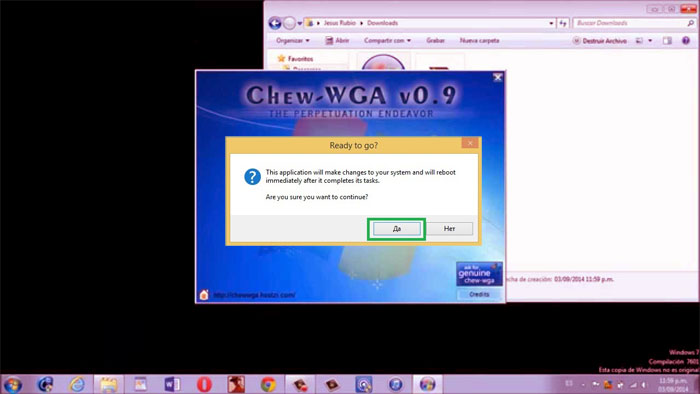Open Internet Explorer from the taskbar
700x394 pixels.
[x=77, y=384]
